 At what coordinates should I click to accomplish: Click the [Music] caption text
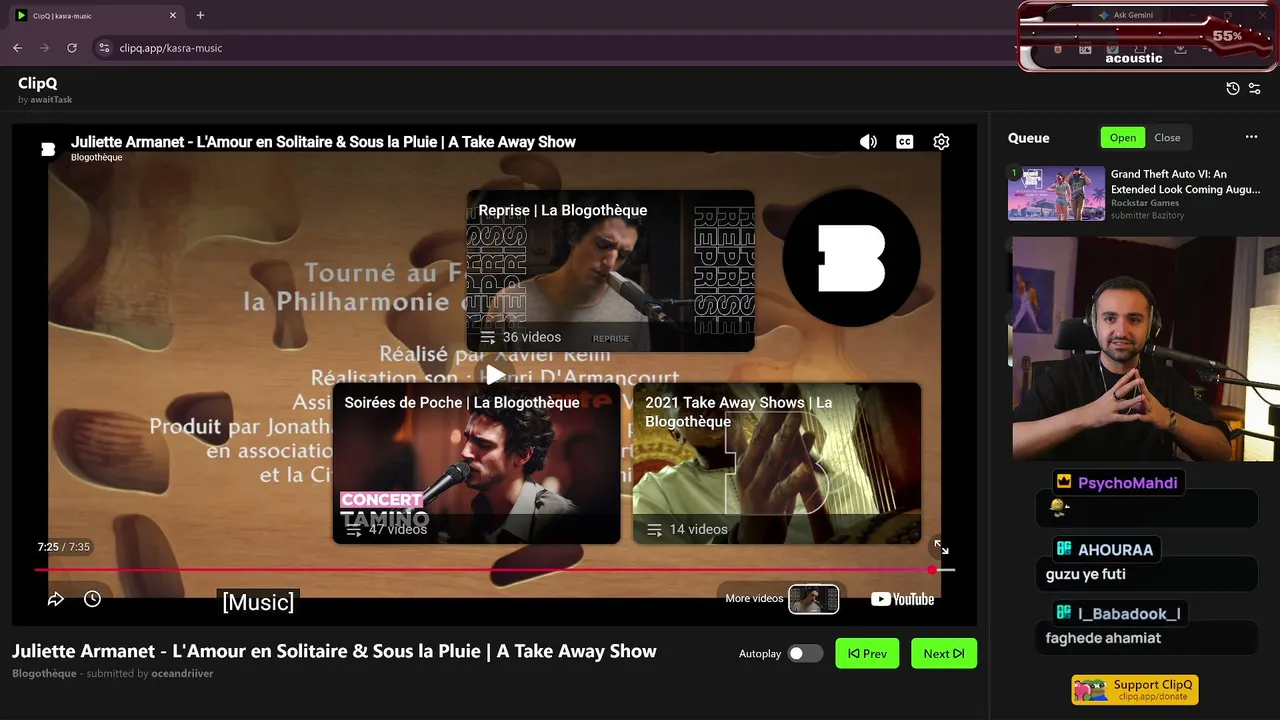coord(258,602)
